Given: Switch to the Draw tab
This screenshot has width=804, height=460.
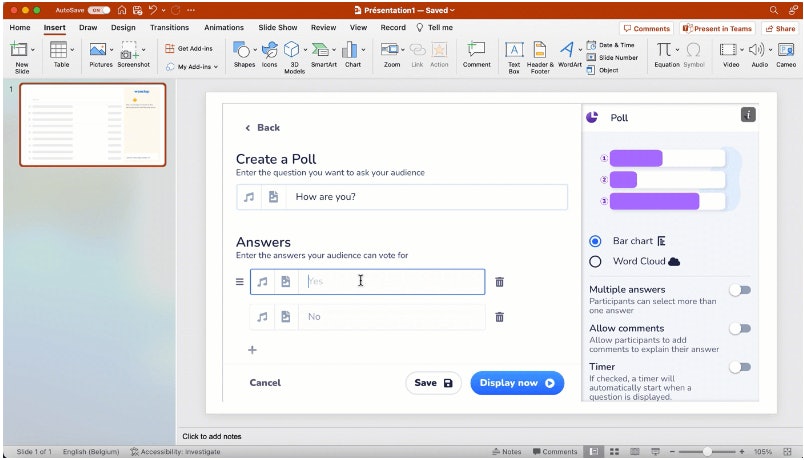Looking at the screenshot, I should pyautogui.click(x=88, y=28).
